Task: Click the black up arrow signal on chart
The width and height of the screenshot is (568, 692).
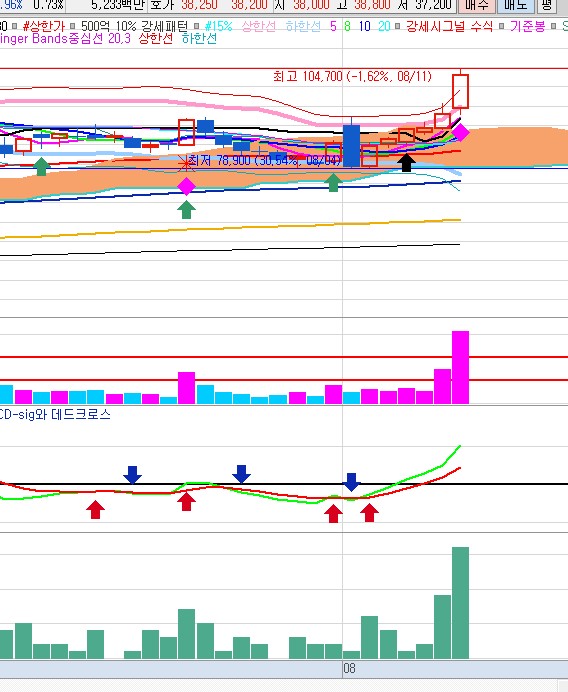Action: pos(406,162)
